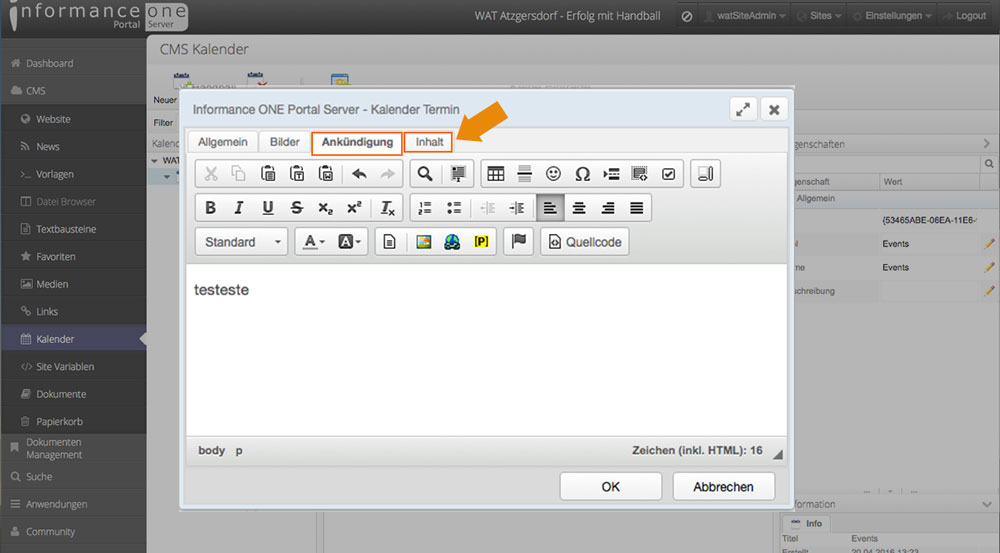Click the body element path
This screenshot has width=1000, height=553.
click(211, 450)
